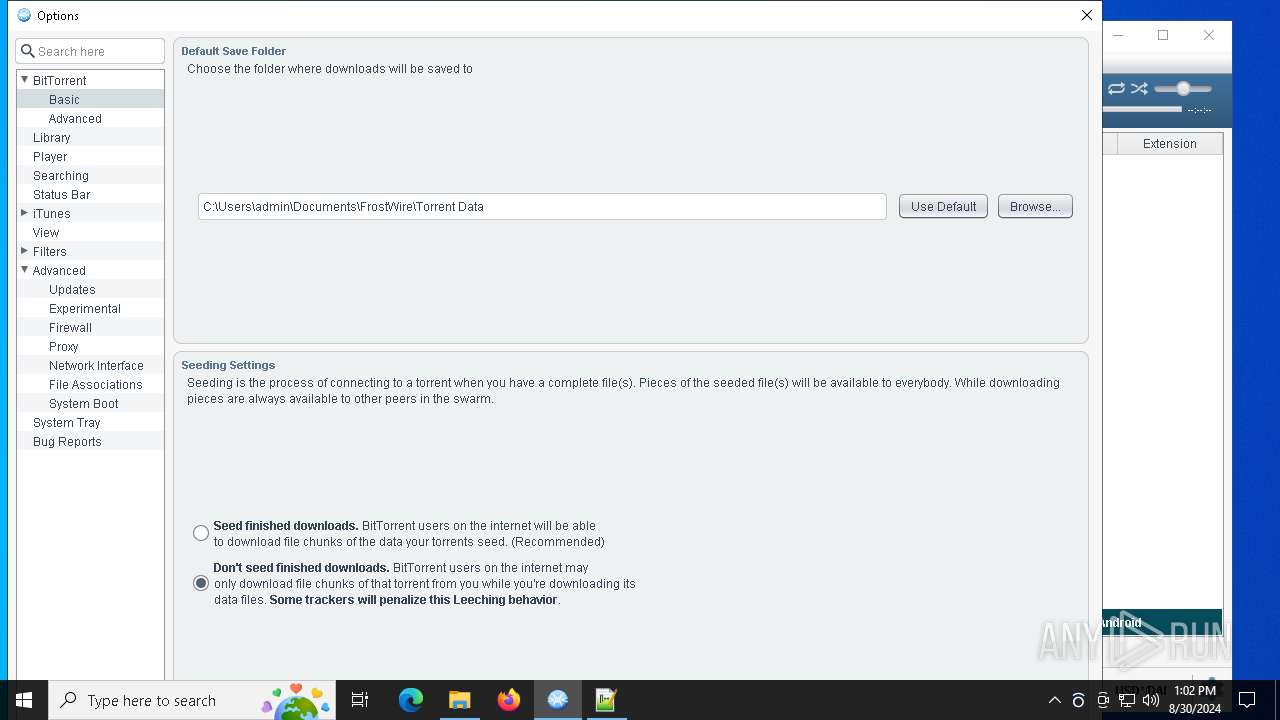Show hidden system tray icons
The height and width of the screenshot is (720, 1280).
click(1054, 700)
